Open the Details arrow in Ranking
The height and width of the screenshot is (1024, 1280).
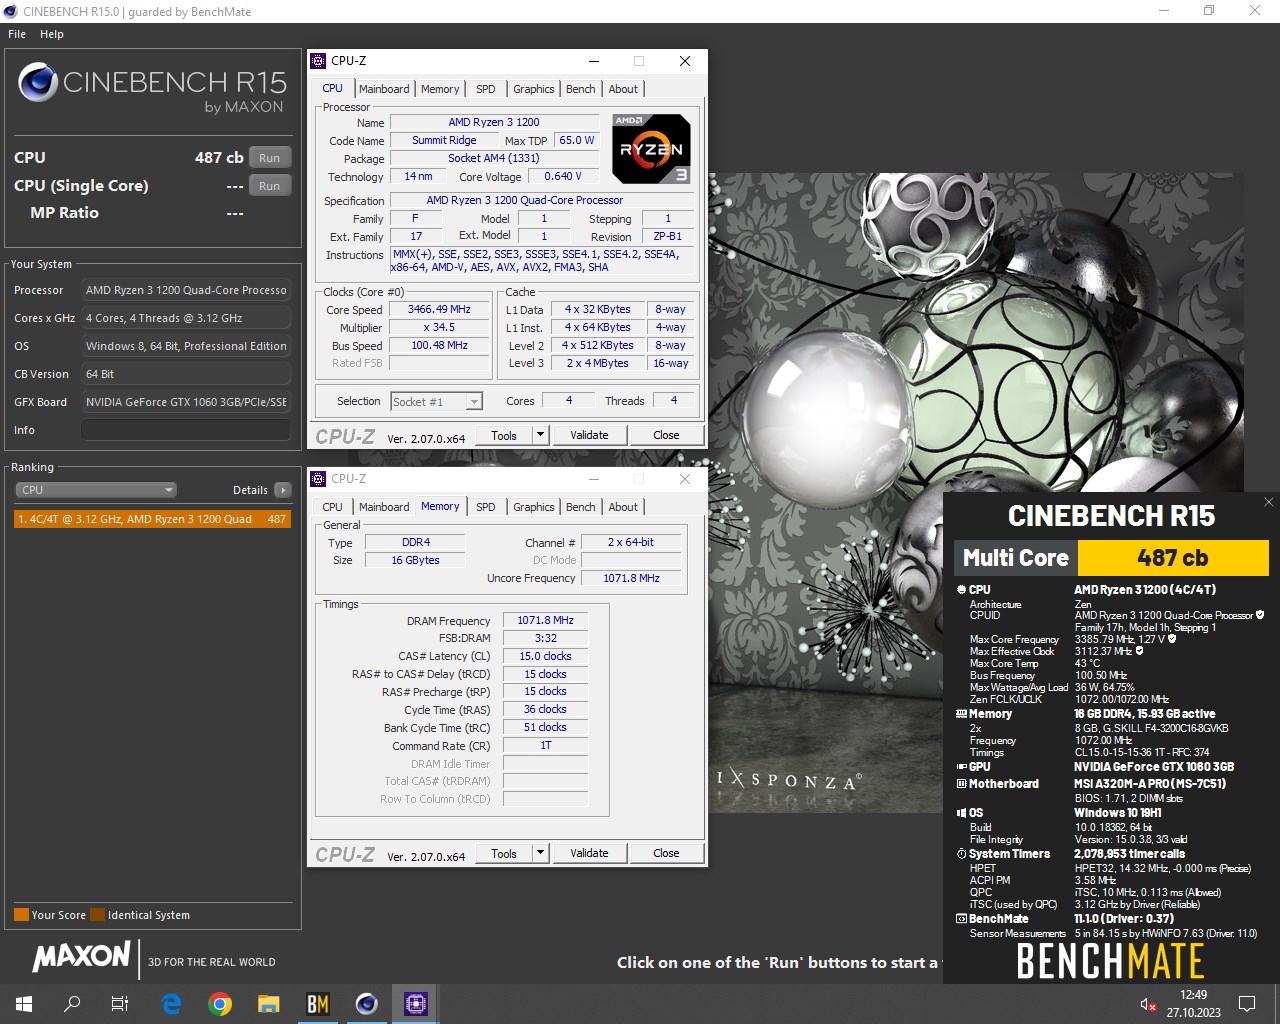283,490
